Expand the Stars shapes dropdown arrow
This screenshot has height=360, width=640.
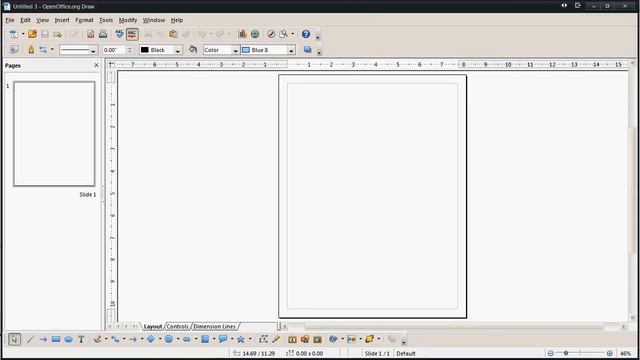[250, 339]
